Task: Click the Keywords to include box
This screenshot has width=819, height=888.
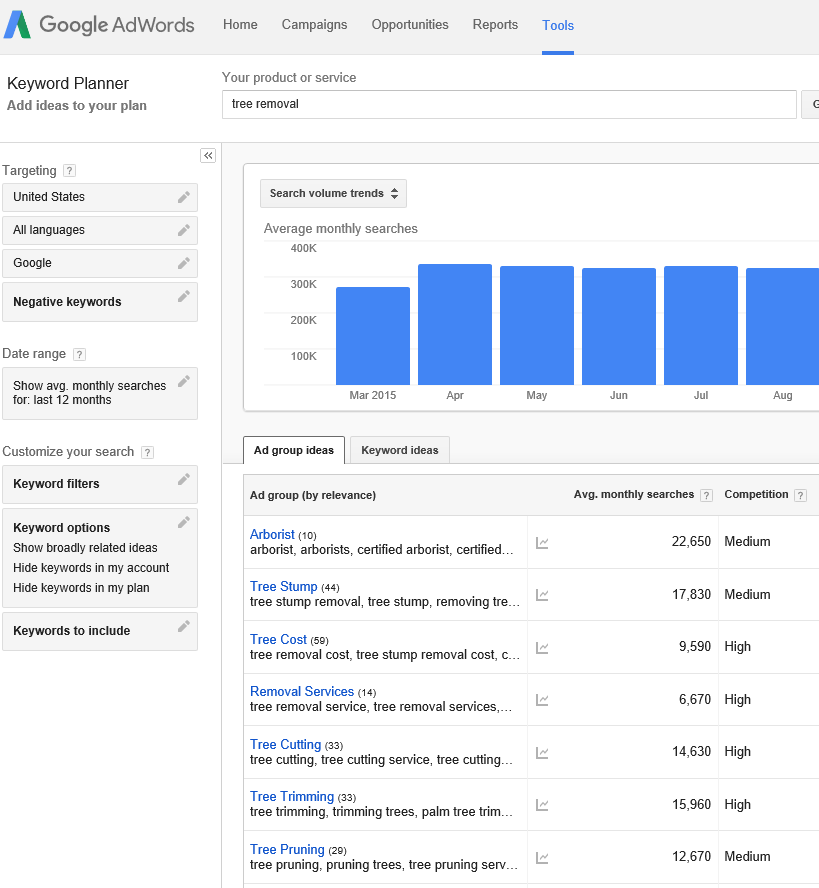Action: point(100,631)
